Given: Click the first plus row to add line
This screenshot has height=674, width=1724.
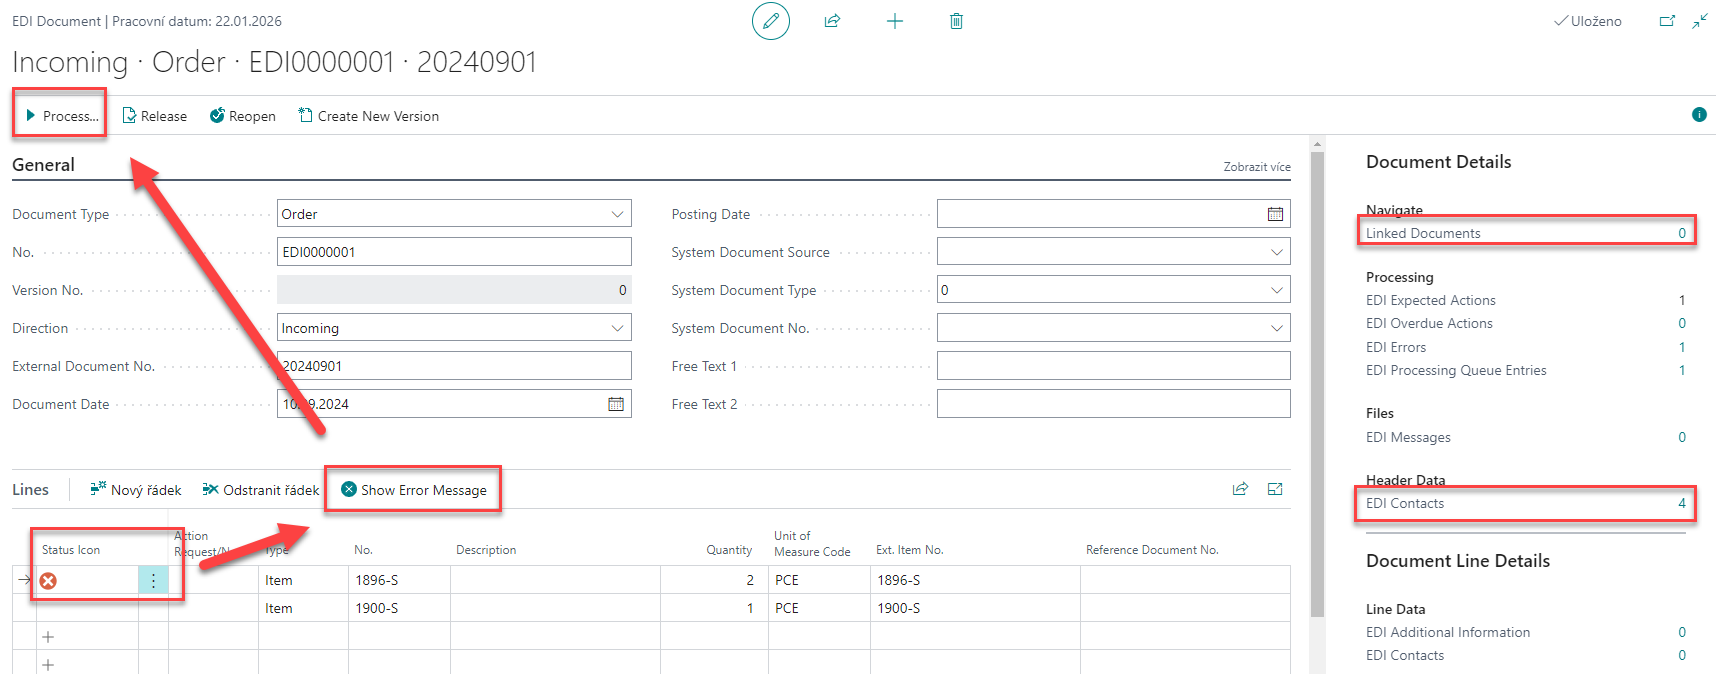Looking at the screenshot, I should point(48,637).
